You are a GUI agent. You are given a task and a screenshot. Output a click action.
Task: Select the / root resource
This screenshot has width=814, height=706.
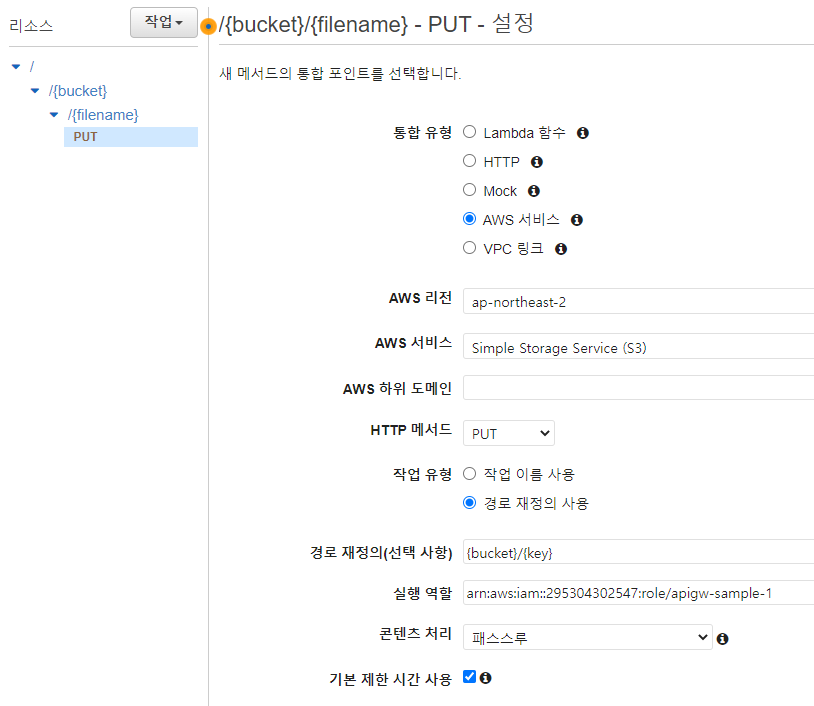pyautogui.click(x=32, y=66)
